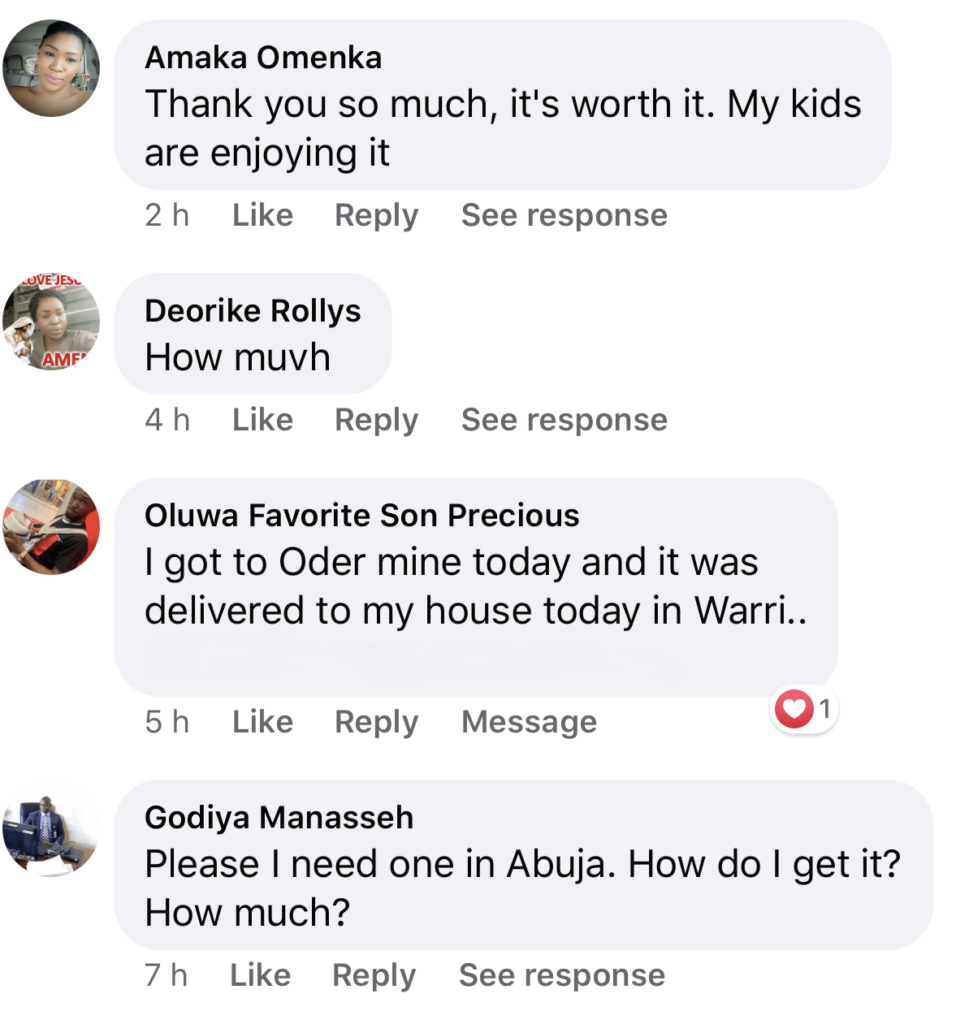
Task: Reply to the Warri delivery comment
Action: tap(376, 722)
